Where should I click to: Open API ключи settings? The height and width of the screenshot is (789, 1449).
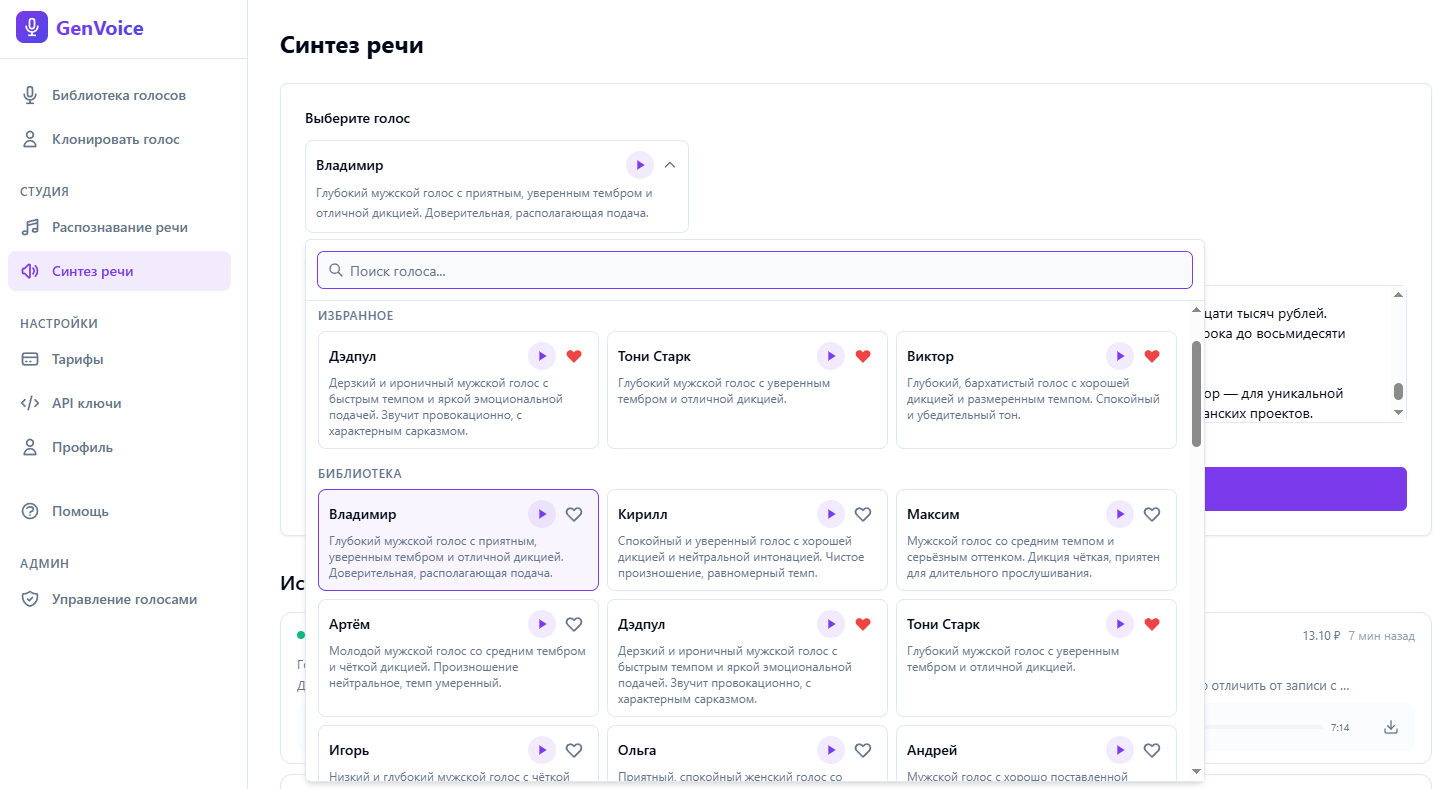87,403
